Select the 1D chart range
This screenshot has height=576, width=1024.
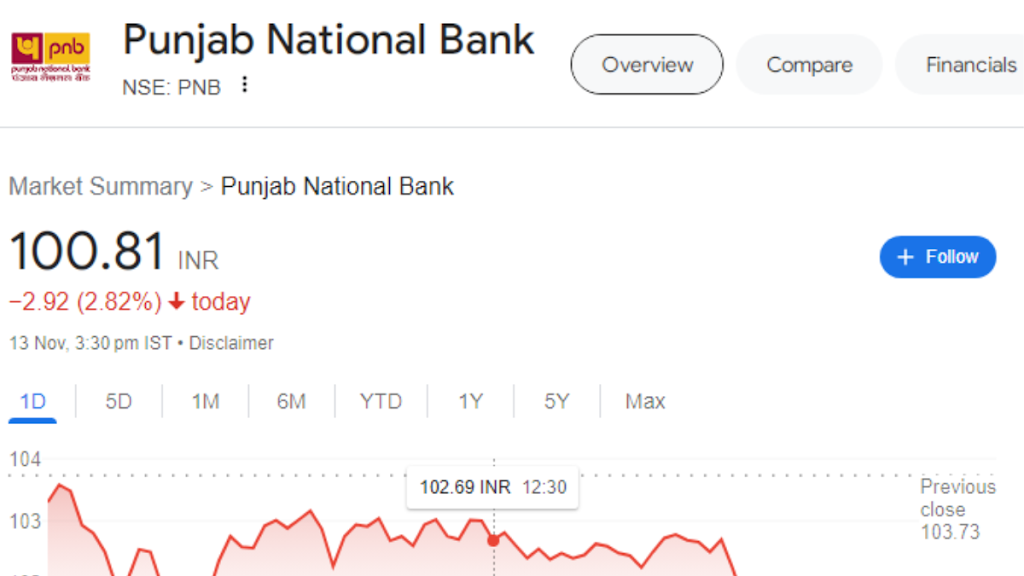point(33,401)
